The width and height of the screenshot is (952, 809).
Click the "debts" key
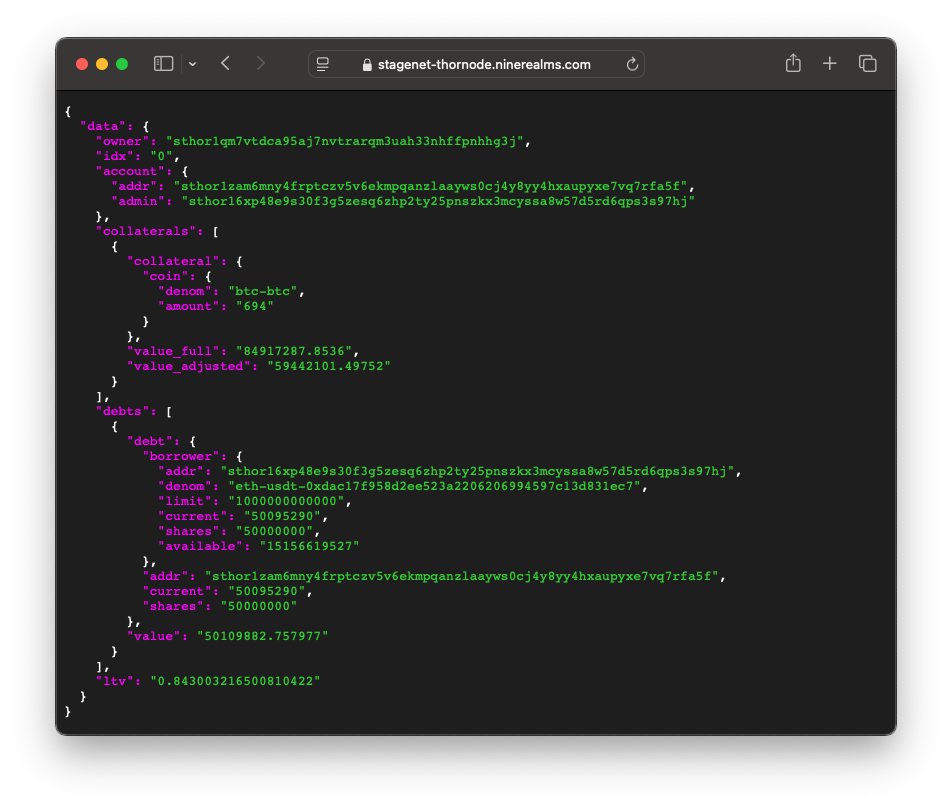(123, 411)
